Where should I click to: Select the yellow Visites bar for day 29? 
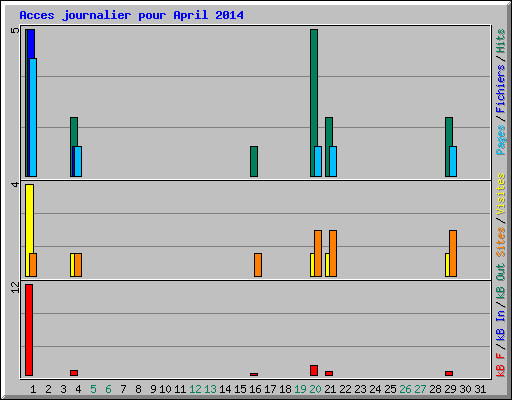pos(447,265)
